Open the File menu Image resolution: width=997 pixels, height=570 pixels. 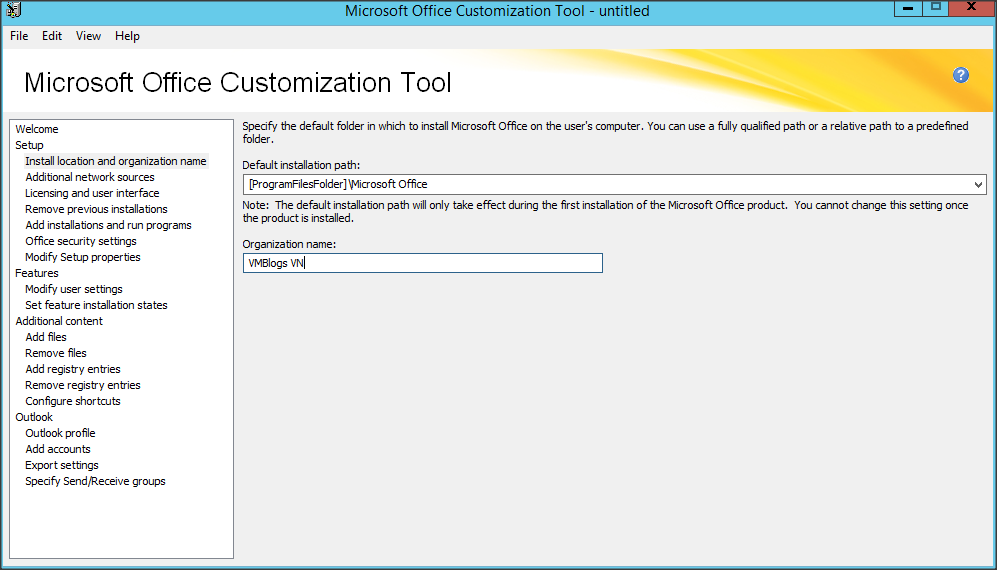[x=19, y=36]
